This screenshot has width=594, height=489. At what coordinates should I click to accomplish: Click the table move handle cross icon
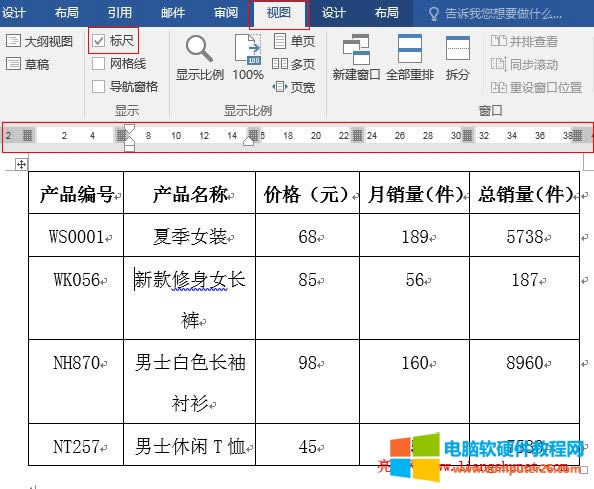[x=21, y=164]
